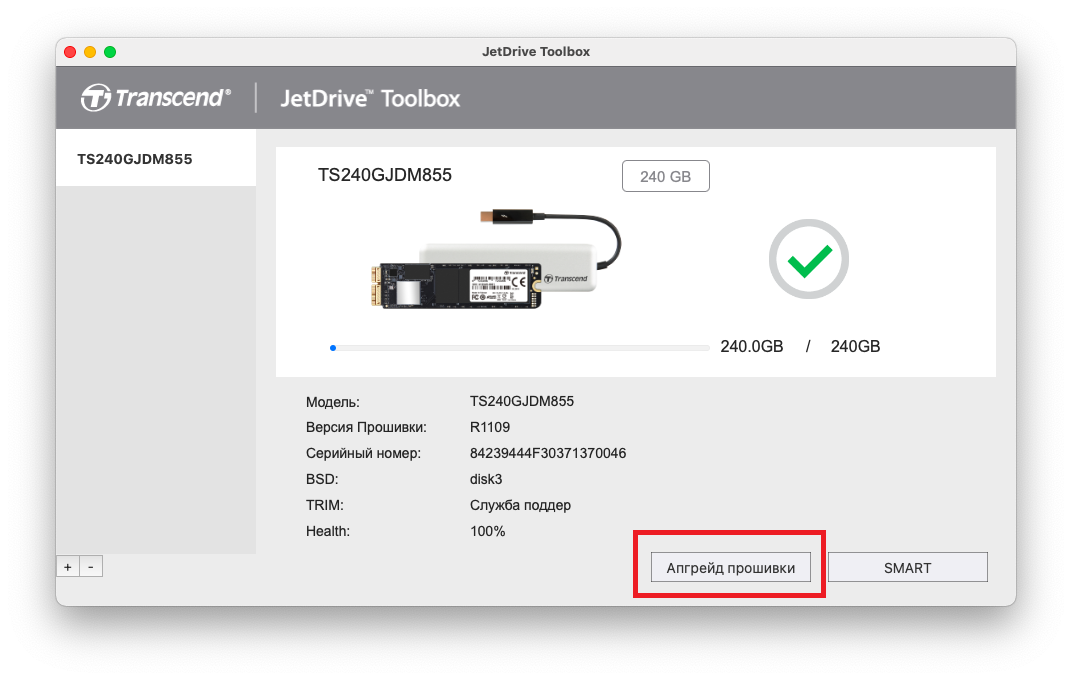The height and width of the screenshot is (680, 1072).
Task: Open the Апгрейд прошивки firmware upgrade
Action: 731,567
